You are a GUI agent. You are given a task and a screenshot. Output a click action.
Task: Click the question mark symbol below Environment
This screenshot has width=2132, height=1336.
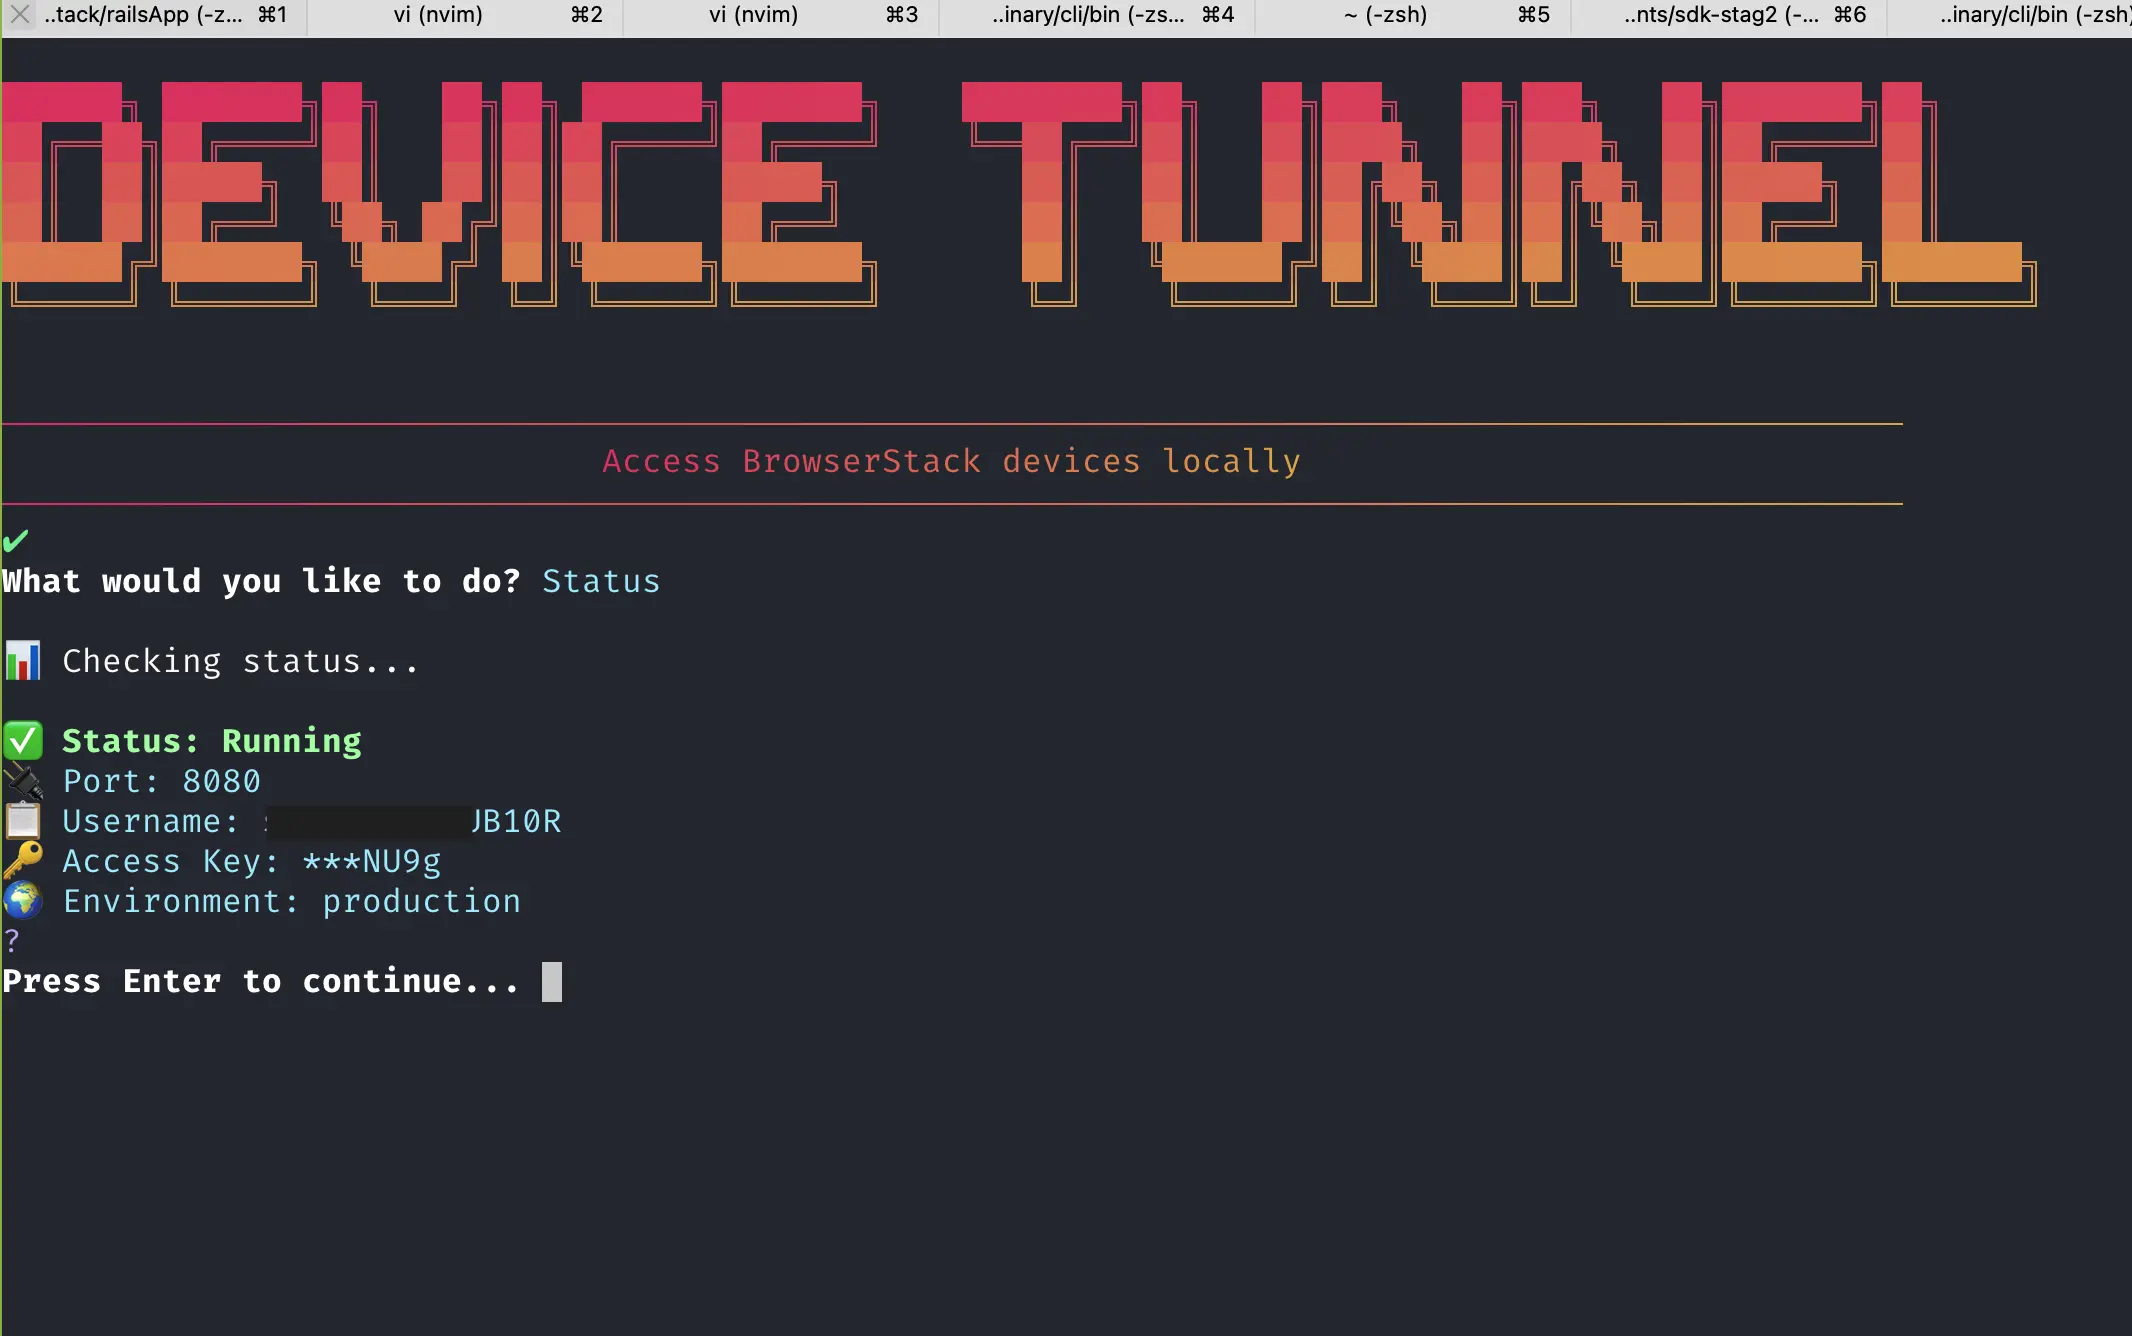[x=9, y=938]
